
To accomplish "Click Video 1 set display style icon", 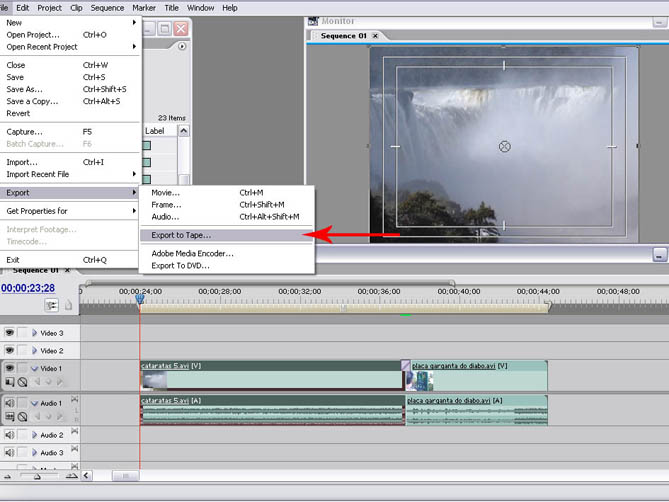I will [x=9, y=382].
